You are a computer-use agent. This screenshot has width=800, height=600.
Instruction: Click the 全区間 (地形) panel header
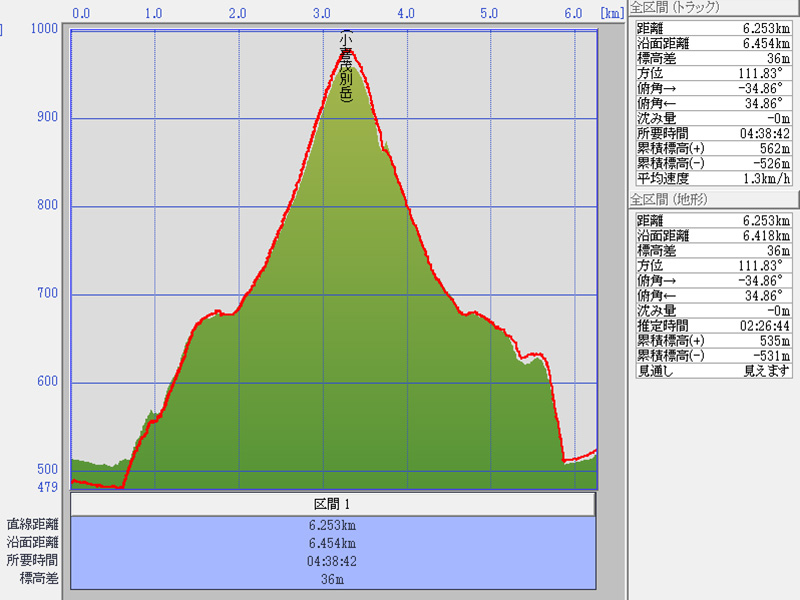click(x=673, y=200)
